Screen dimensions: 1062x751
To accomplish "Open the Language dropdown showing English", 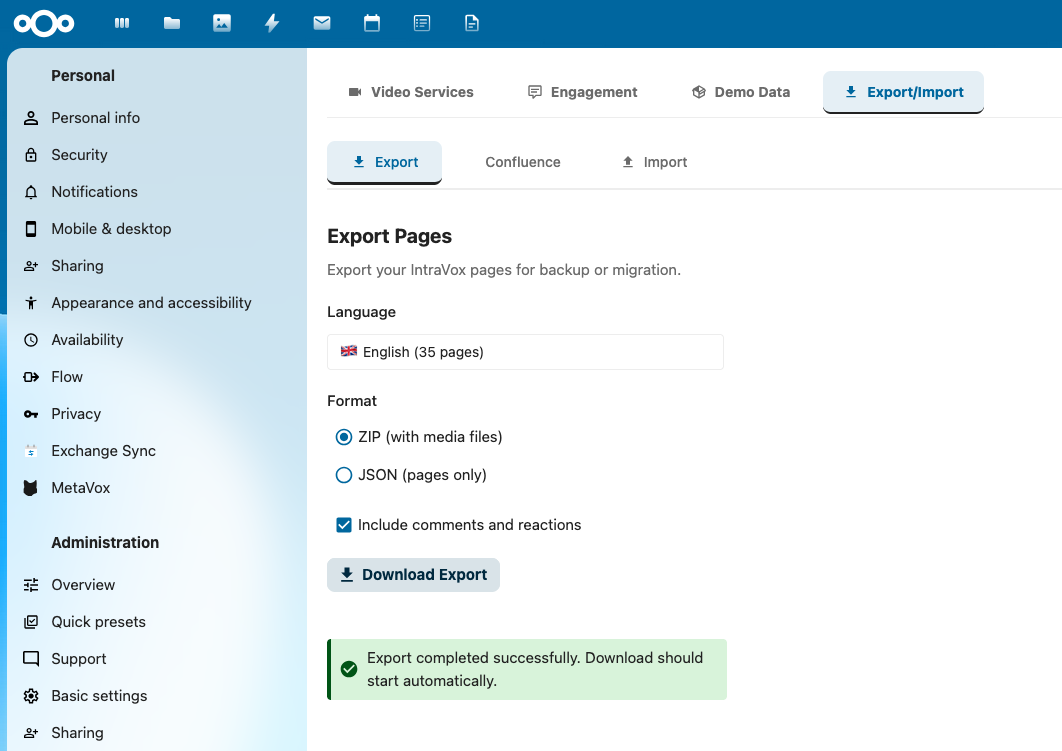I will (525, 352).
